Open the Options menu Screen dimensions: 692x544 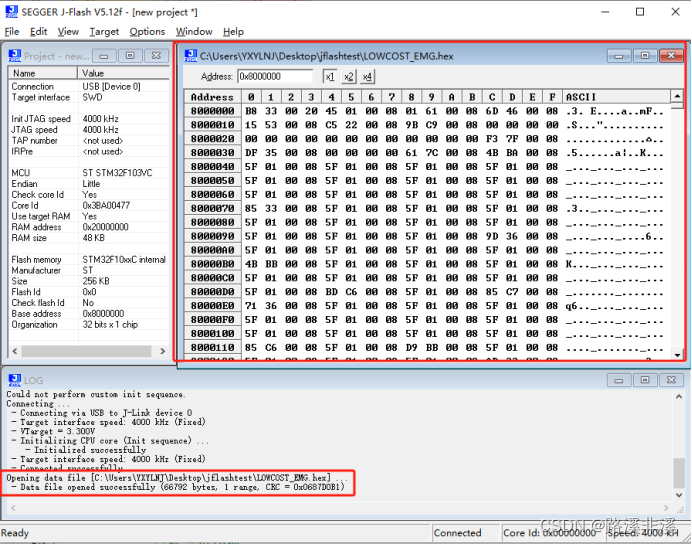pyautogui.click(x=147, y=32)
